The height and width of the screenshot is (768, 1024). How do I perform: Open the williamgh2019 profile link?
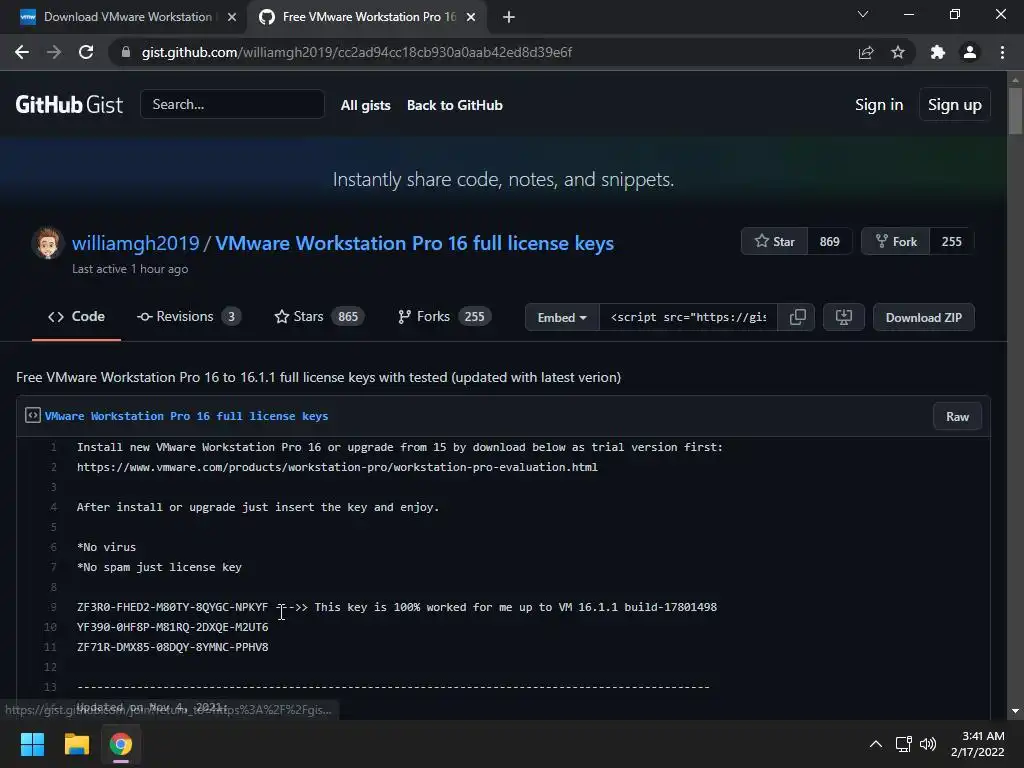click(x=135, y=243)
